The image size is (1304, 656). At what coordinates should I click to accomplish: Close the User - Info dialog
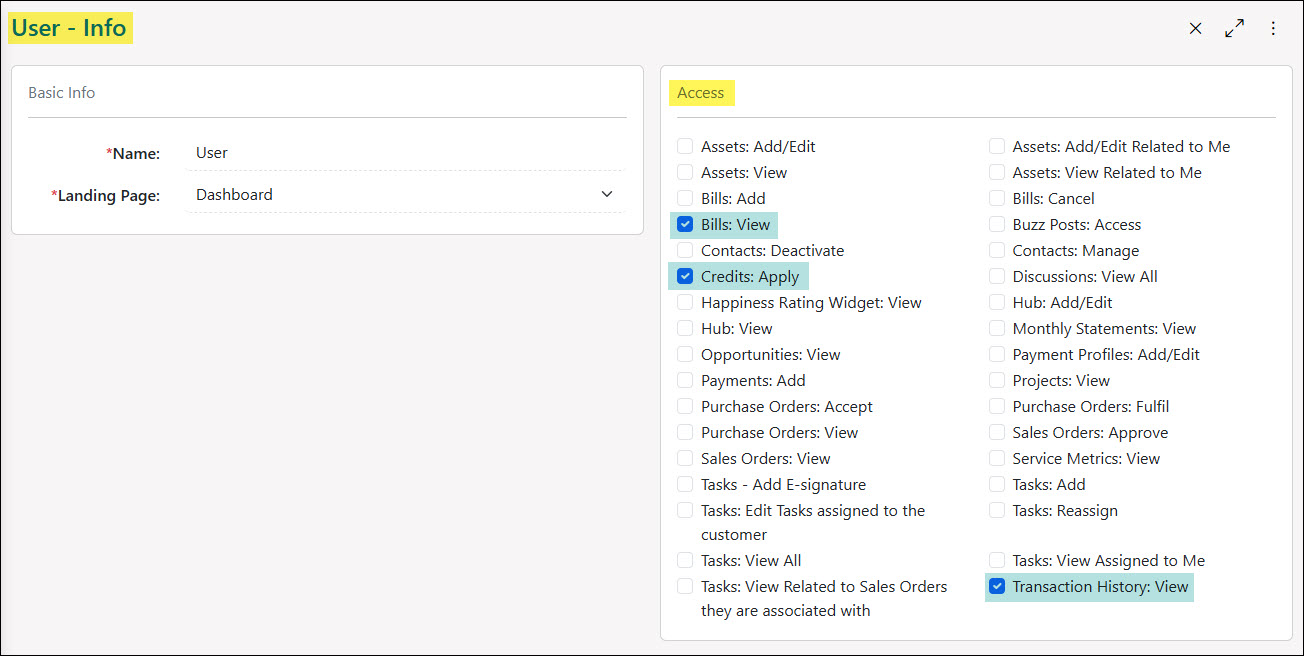pos(1195,28)
